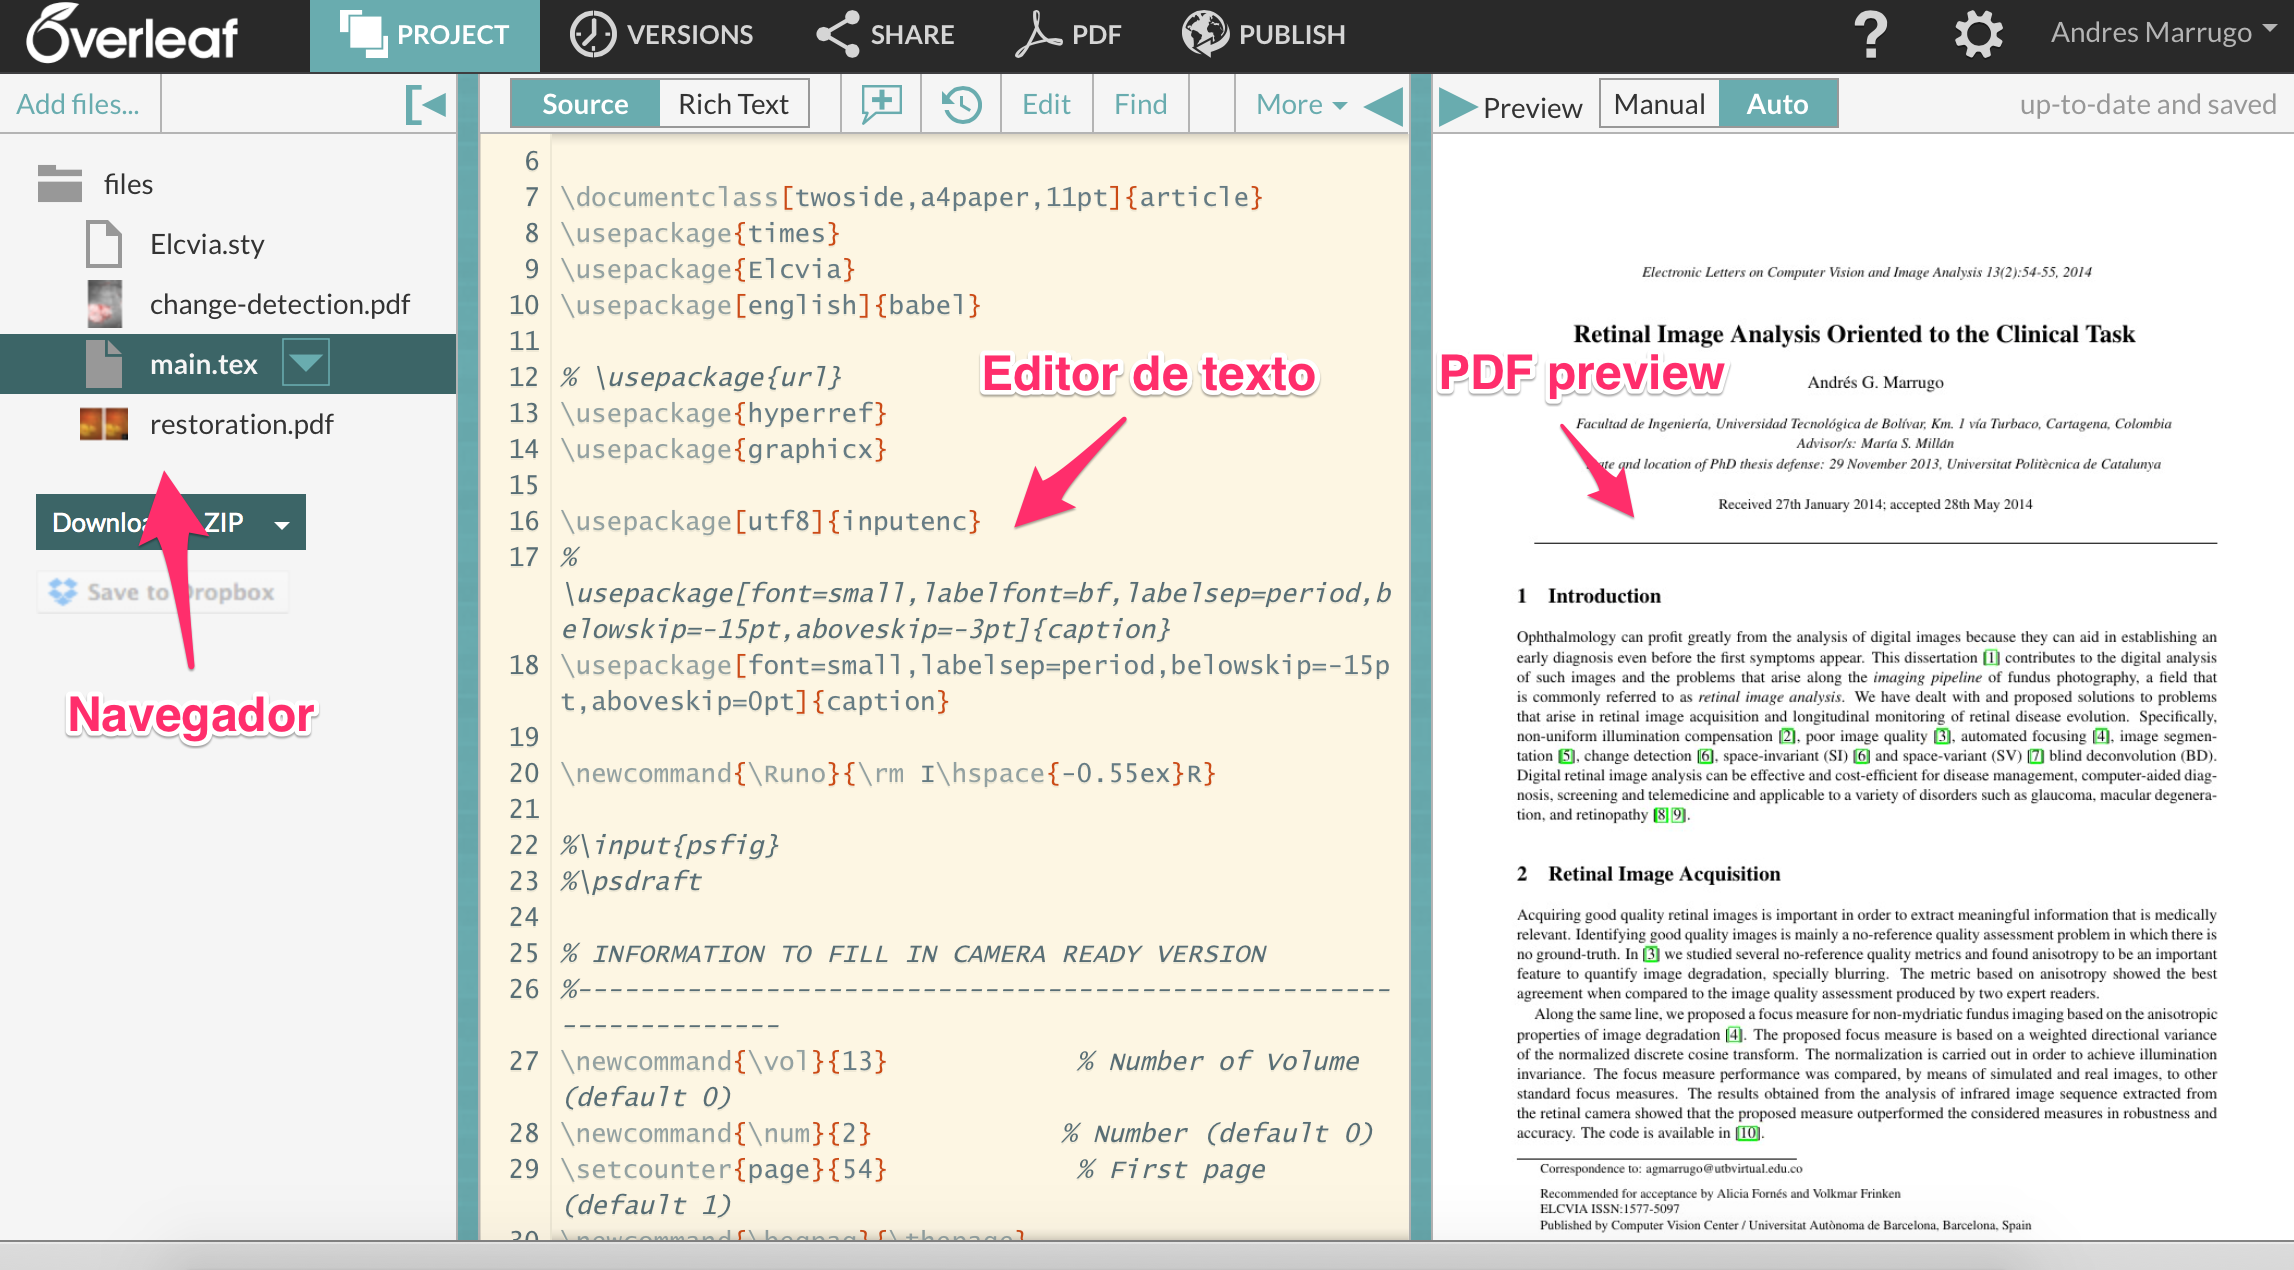Switch editor to Source mode

(x=585, y=104)
